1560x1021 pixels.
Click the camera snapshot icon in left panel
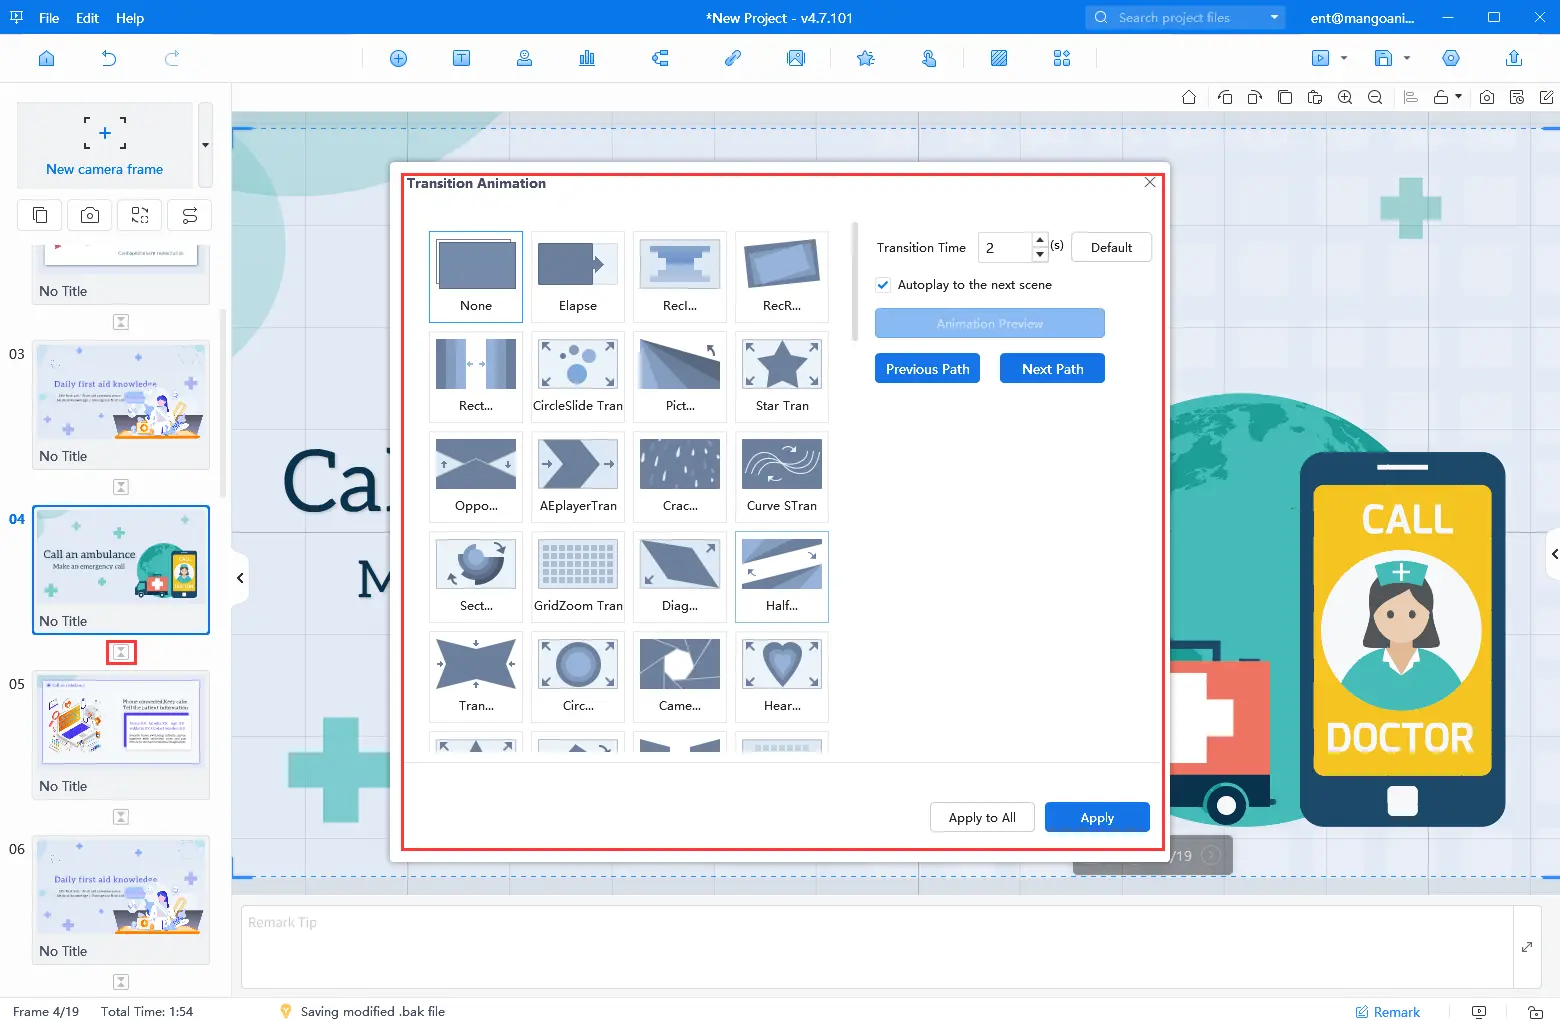pyautogui.click(x=90, y=215)
